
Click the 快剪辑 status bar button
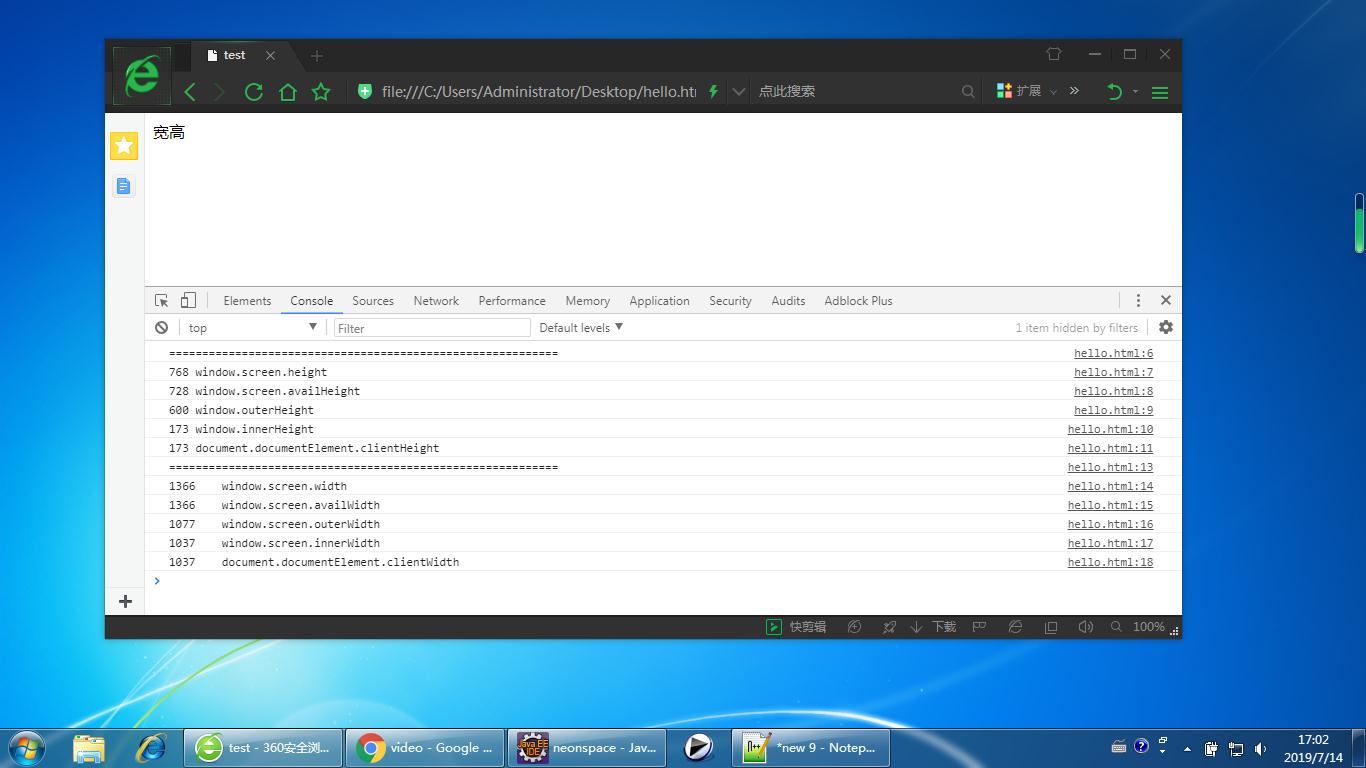(x=796, y=627)
